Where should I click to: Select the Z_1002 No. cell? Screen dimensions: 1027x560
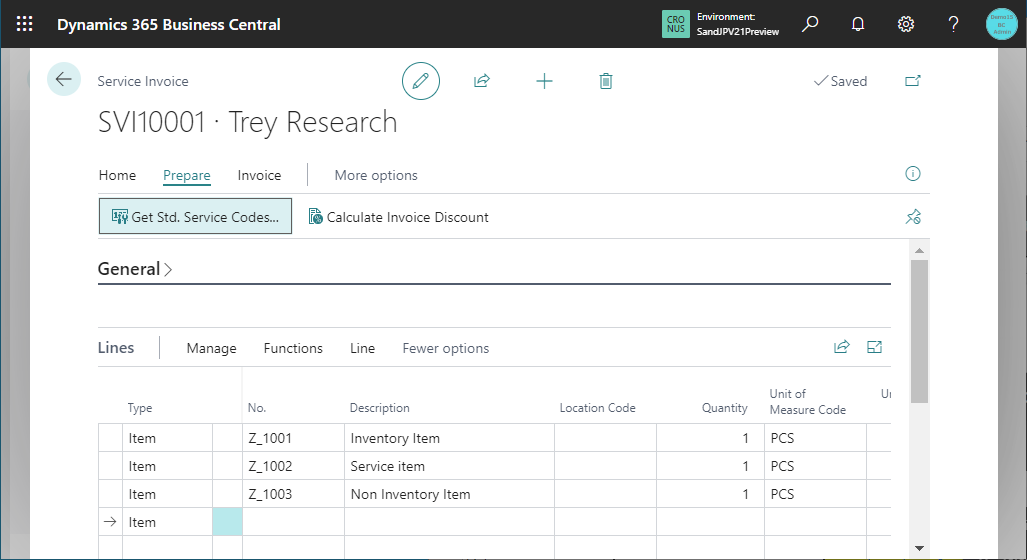click(x=293, y=466)
